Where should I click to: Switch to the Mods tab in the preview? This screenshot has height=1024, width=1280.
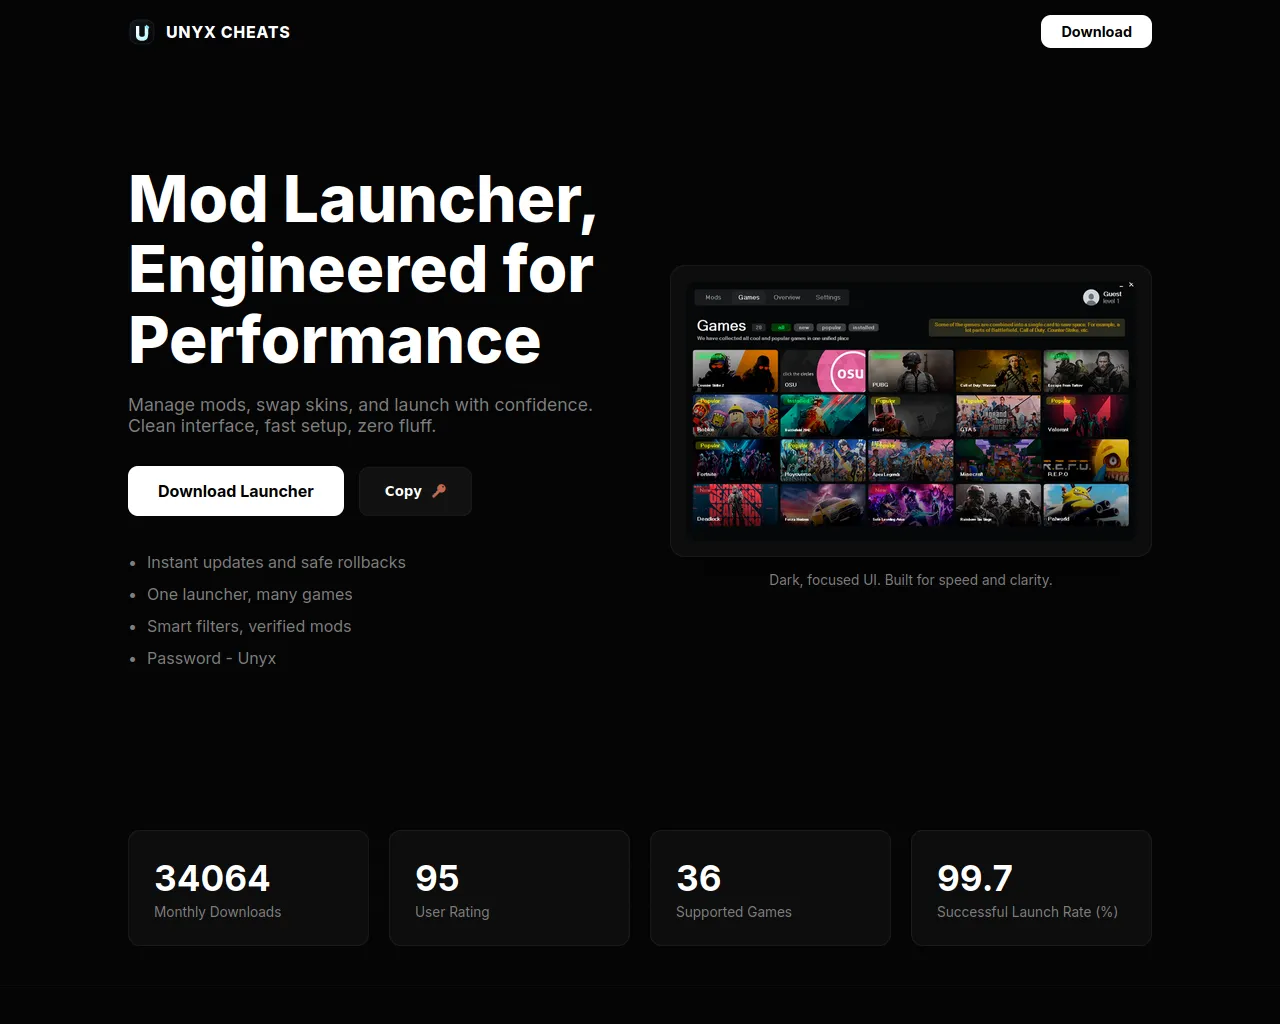pos(713,297)
